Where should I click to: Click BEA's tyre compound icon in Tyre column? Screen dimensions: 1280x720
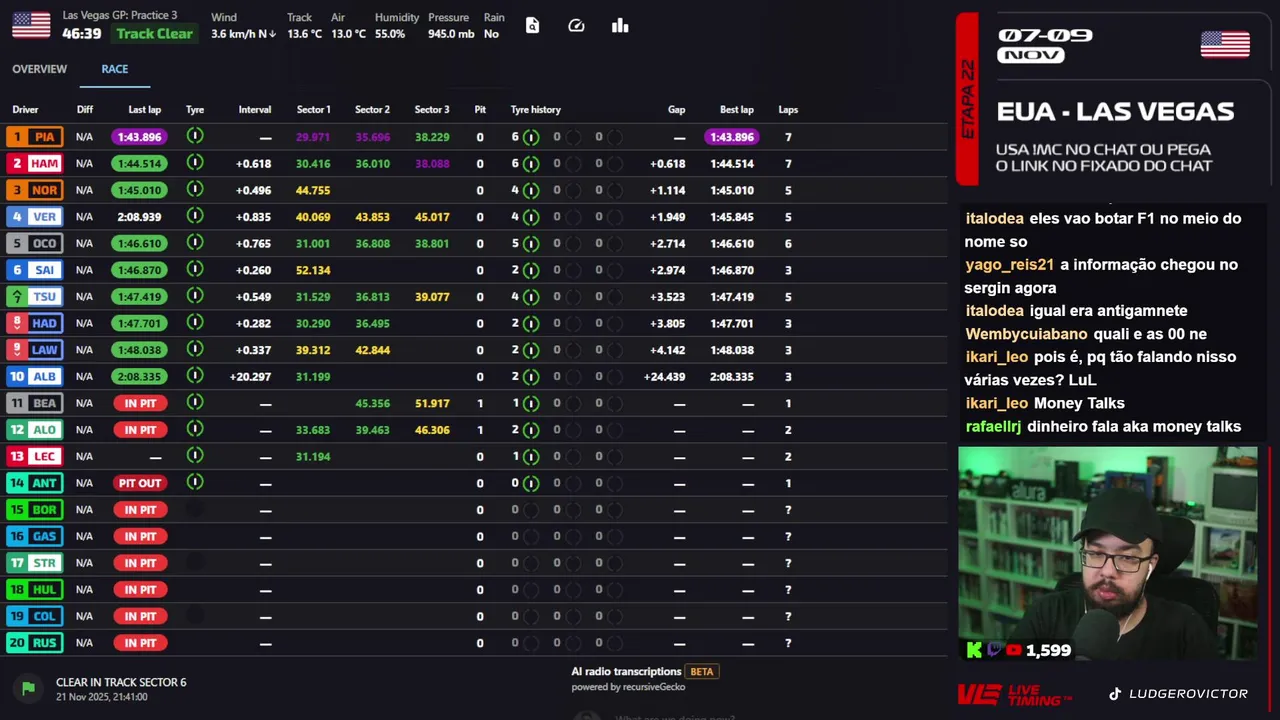195,402
